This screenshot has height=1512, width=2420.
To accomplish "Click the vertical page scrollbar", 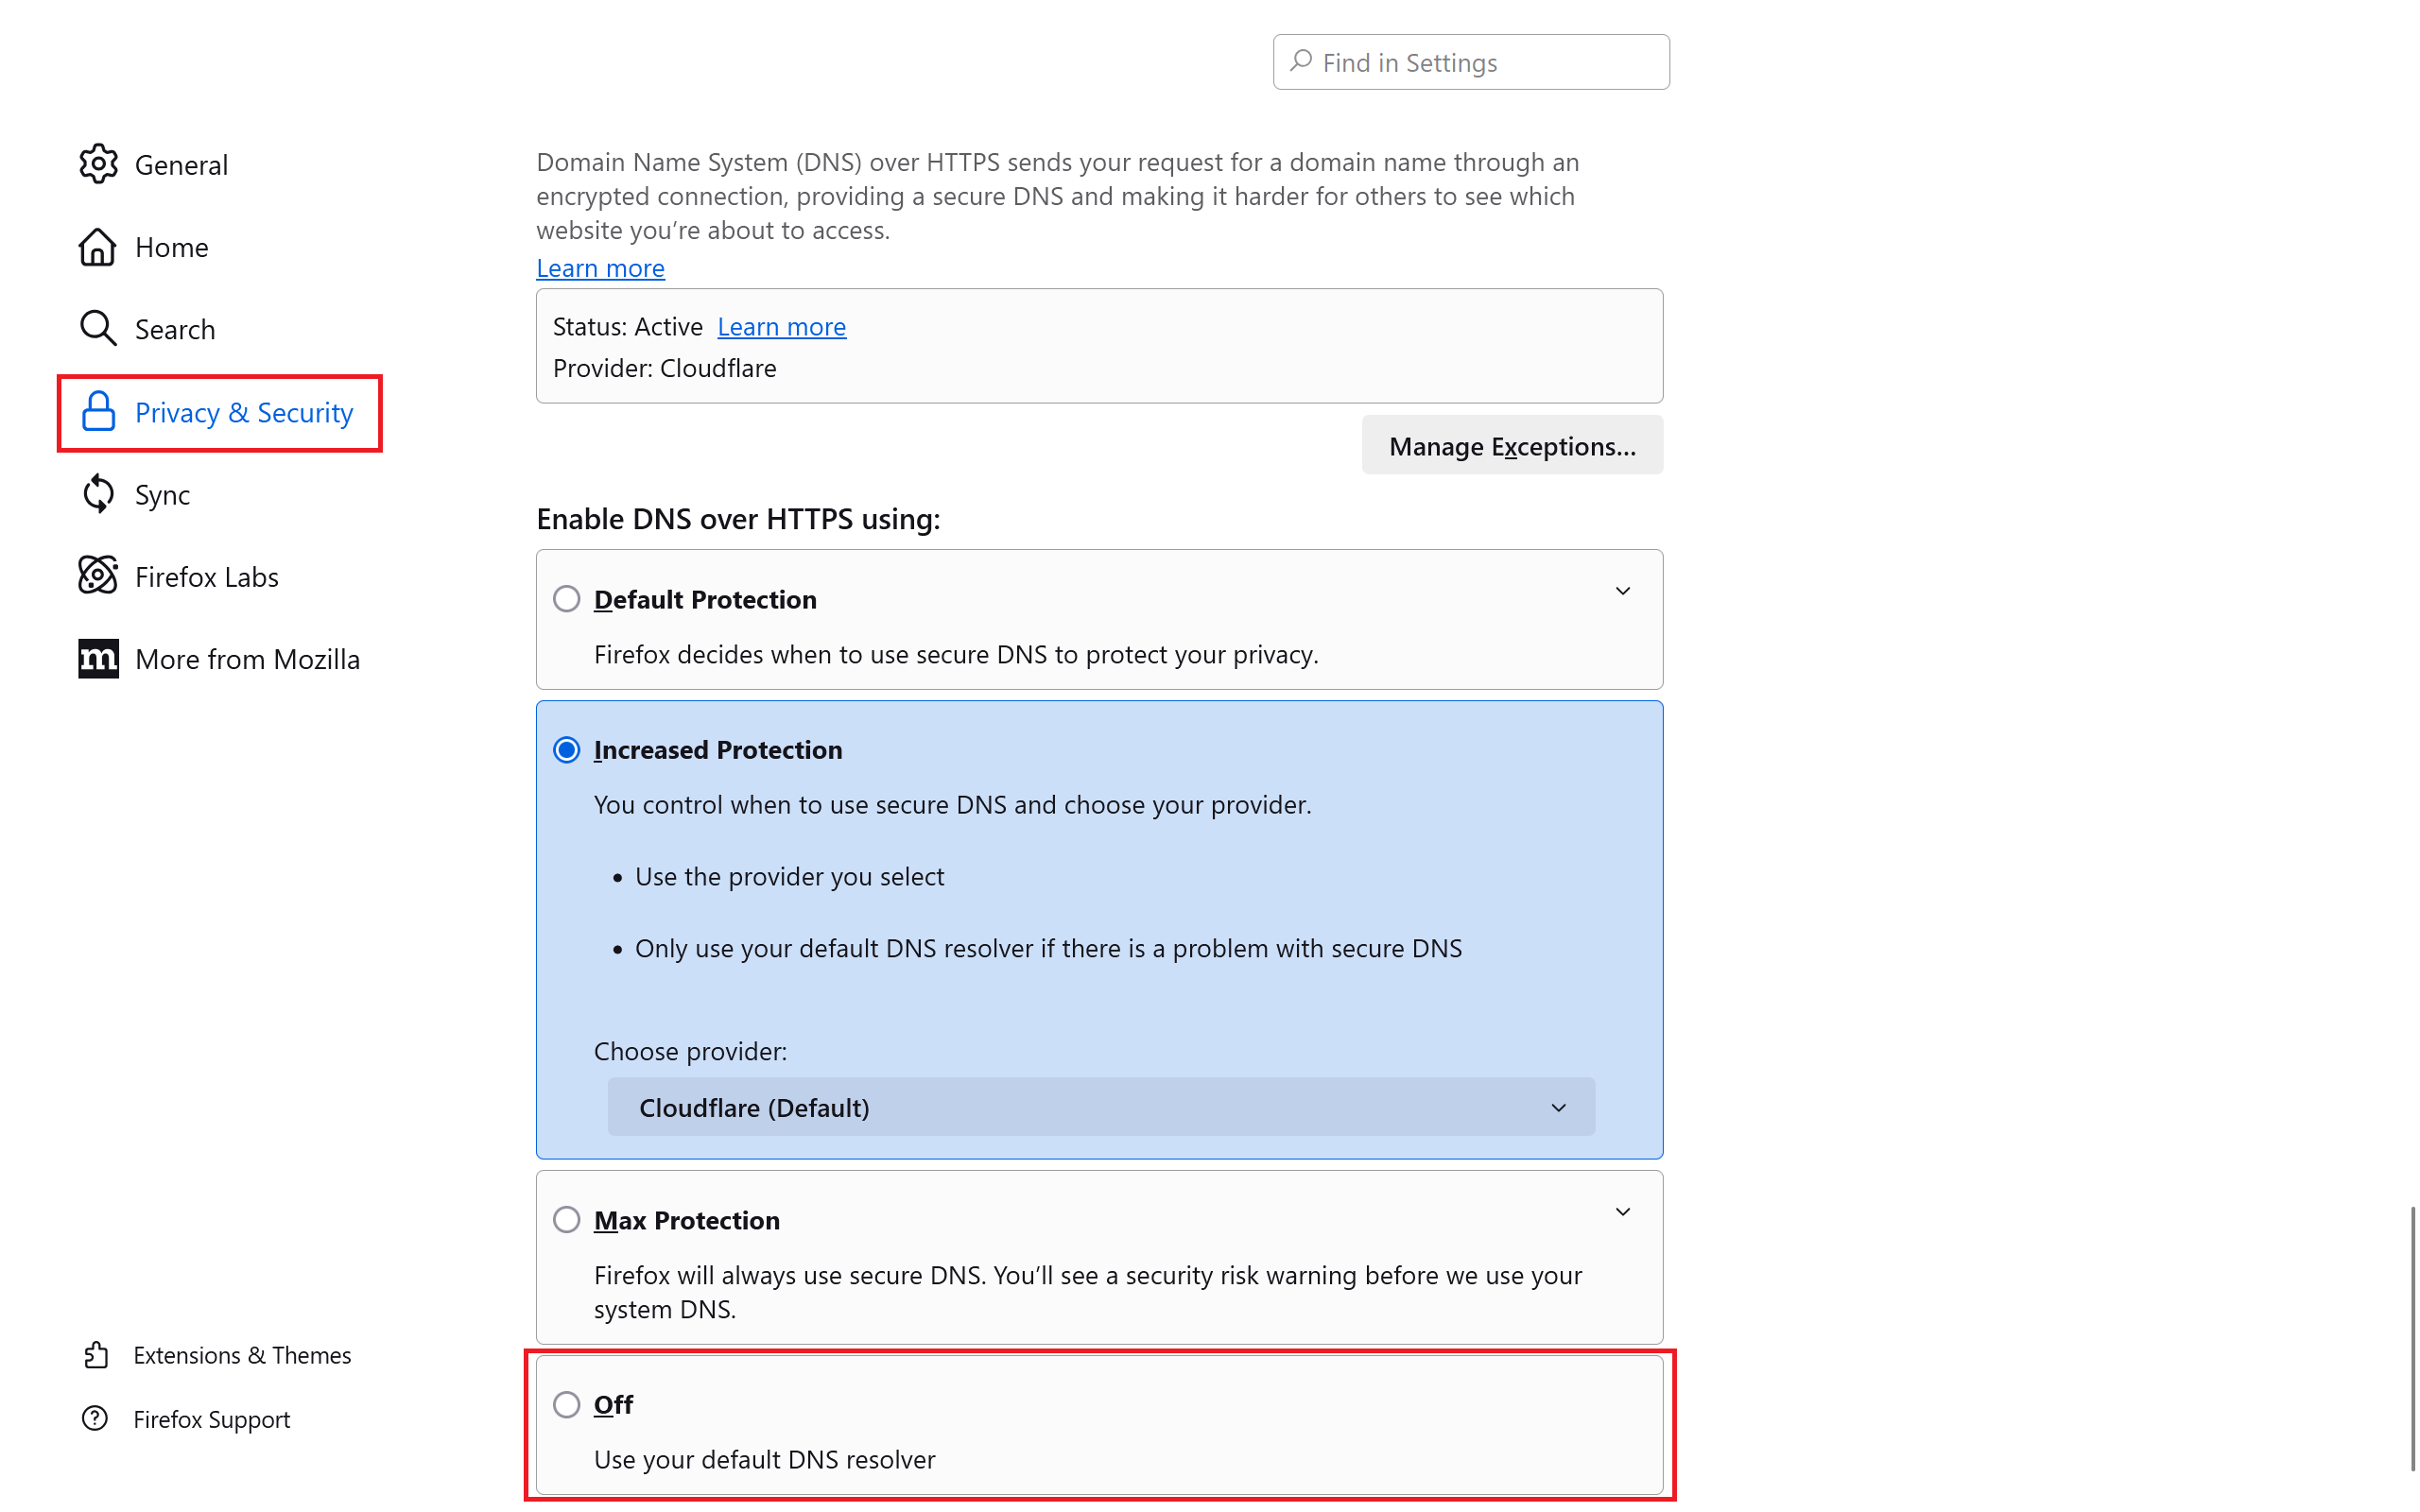I will click(x=2412, y=1338).
